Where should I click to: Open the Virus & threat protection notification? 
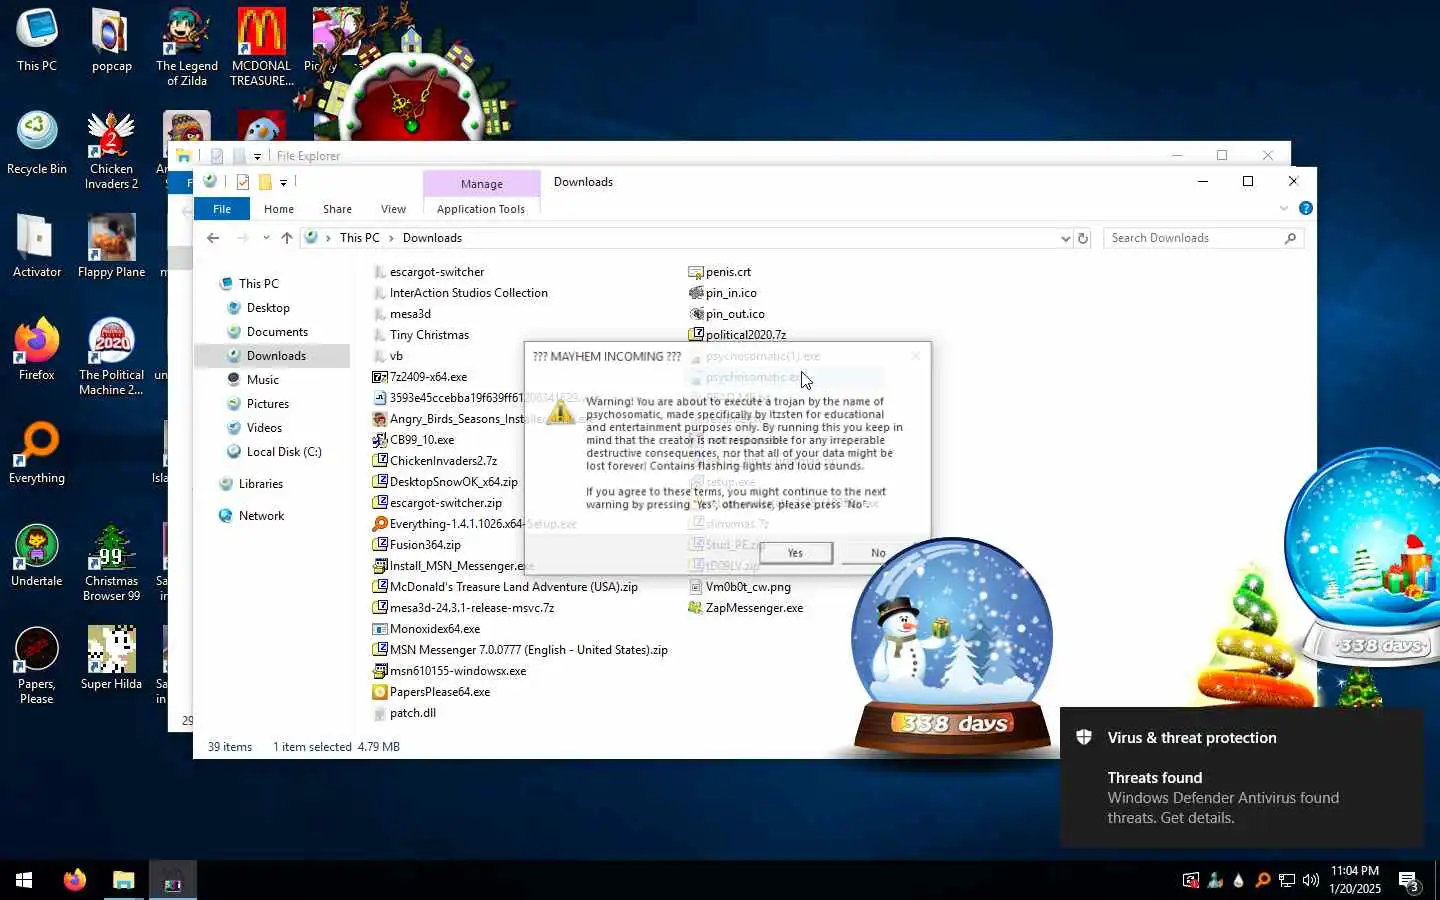pos(1241,777)
